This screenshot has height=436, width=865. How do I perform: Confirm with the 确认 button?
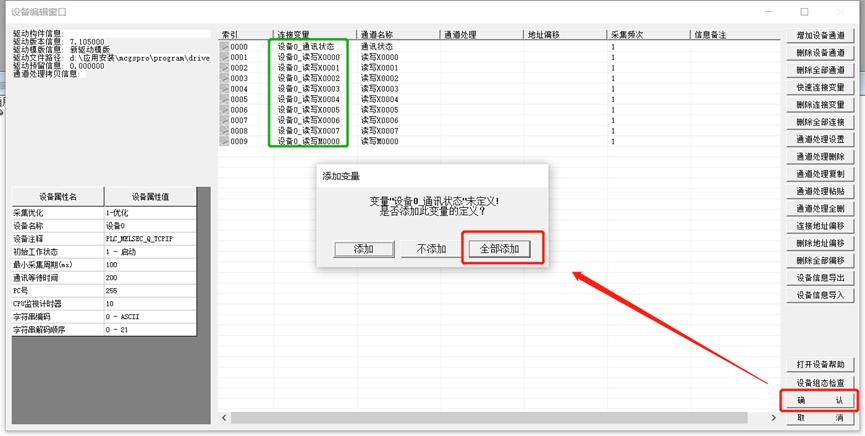[x=820, y=400]
